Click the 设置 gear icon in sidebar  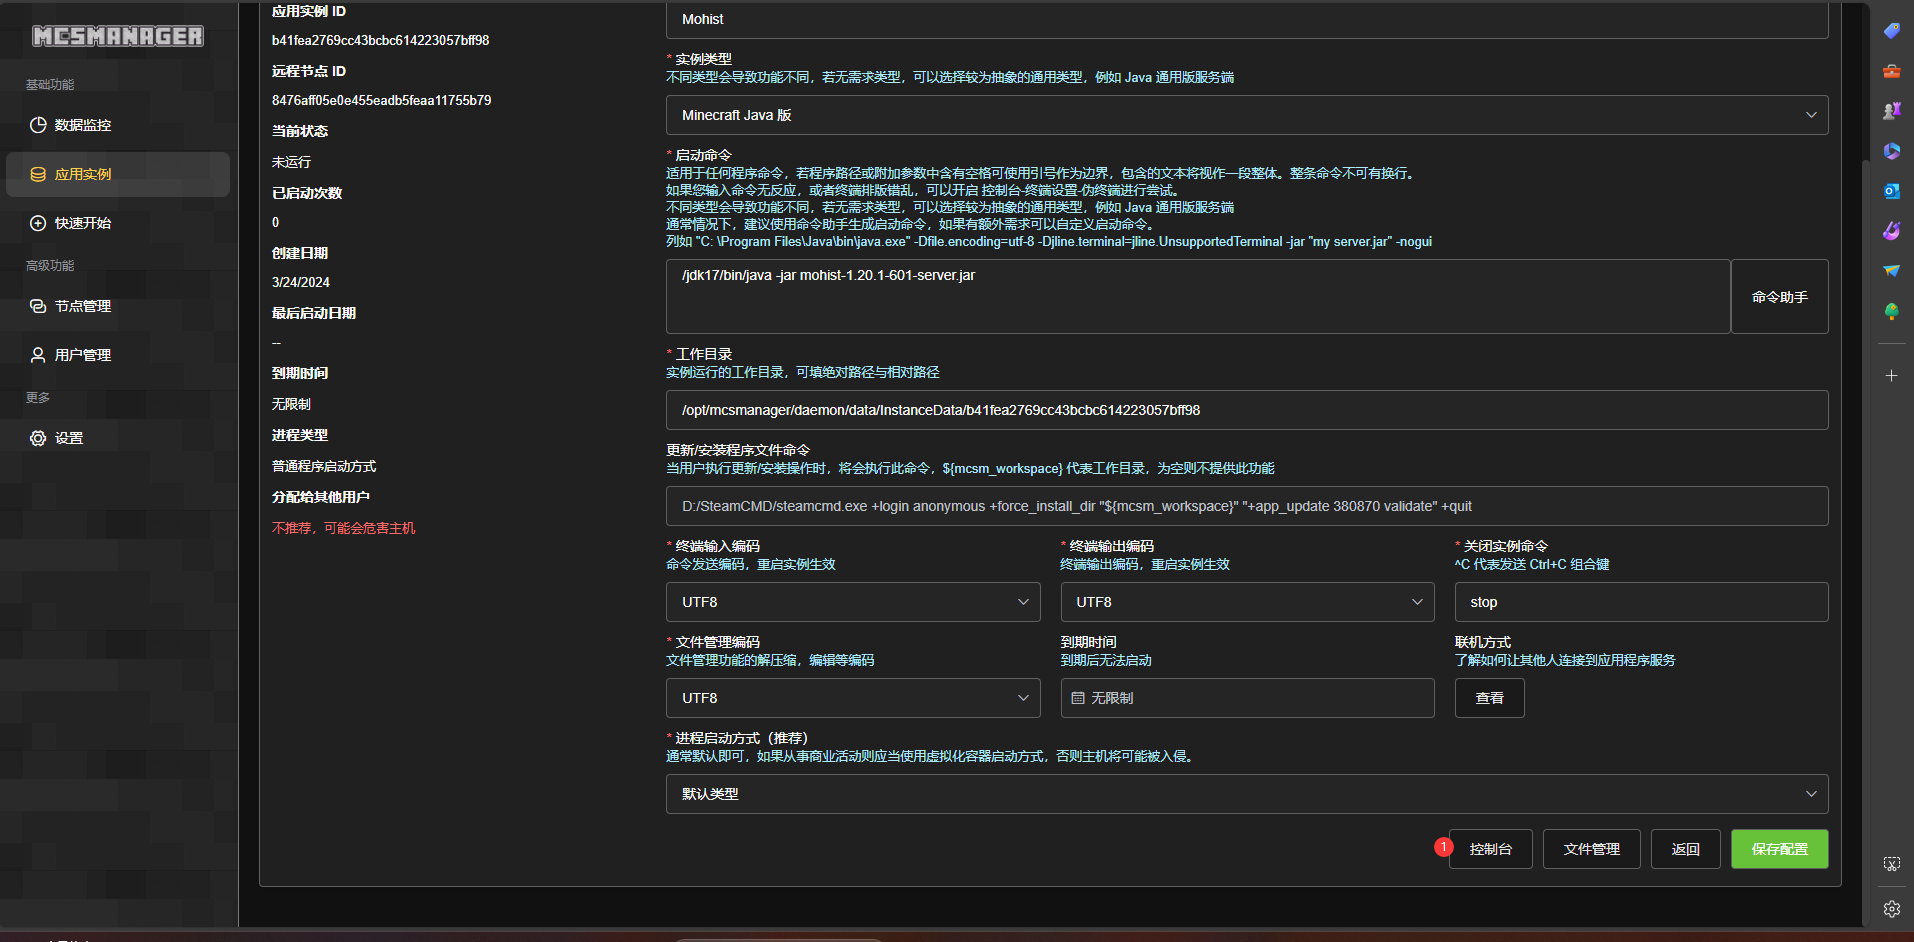(x=38, y=438)
